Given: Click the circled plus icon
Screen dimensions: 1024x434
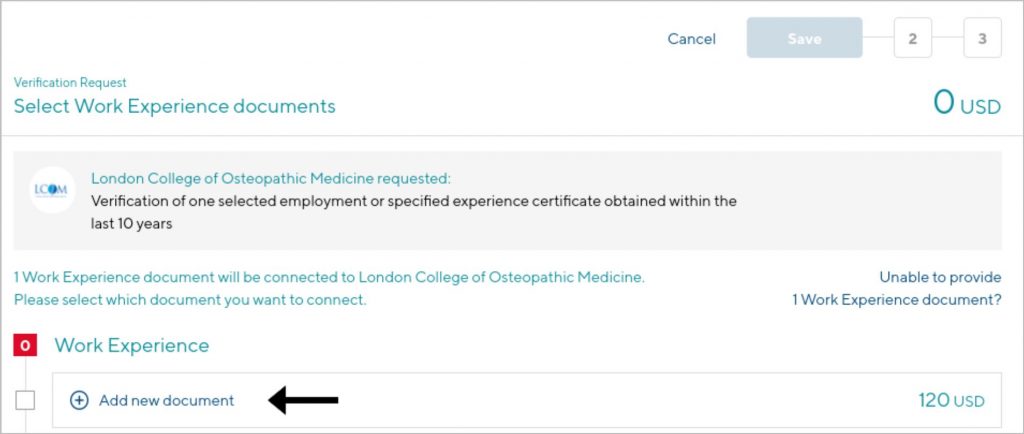Looking at the screenshot, I should 79,400.
